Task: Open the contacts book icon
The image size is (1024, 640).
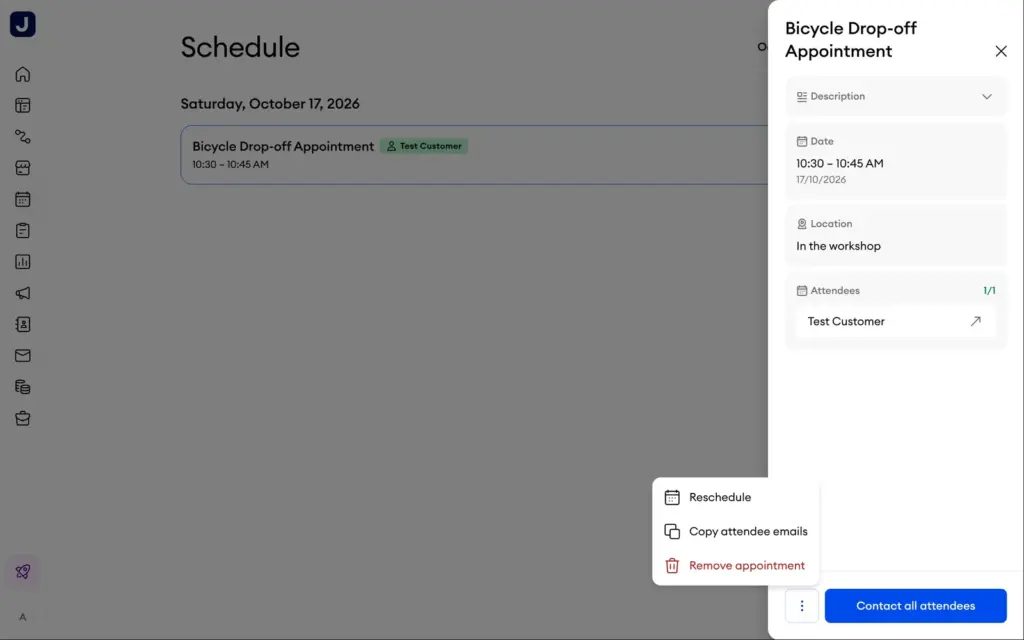Action: 23,325
